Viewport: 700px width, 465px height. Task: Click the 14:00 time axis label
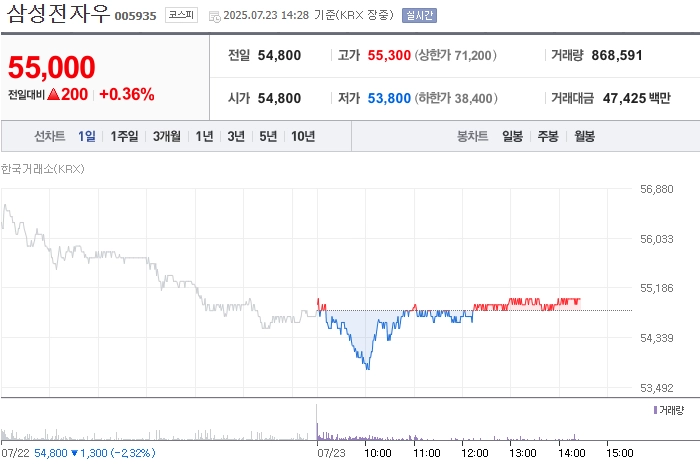pos(571,453)
